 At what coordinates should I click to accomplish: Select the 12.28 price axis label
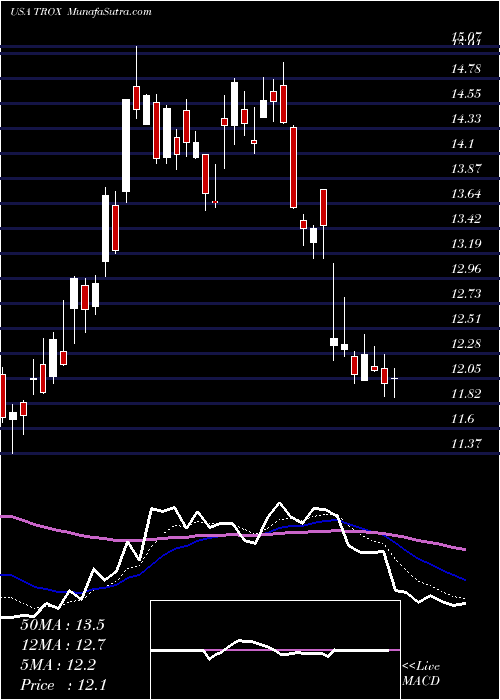(x=466, y=344)
